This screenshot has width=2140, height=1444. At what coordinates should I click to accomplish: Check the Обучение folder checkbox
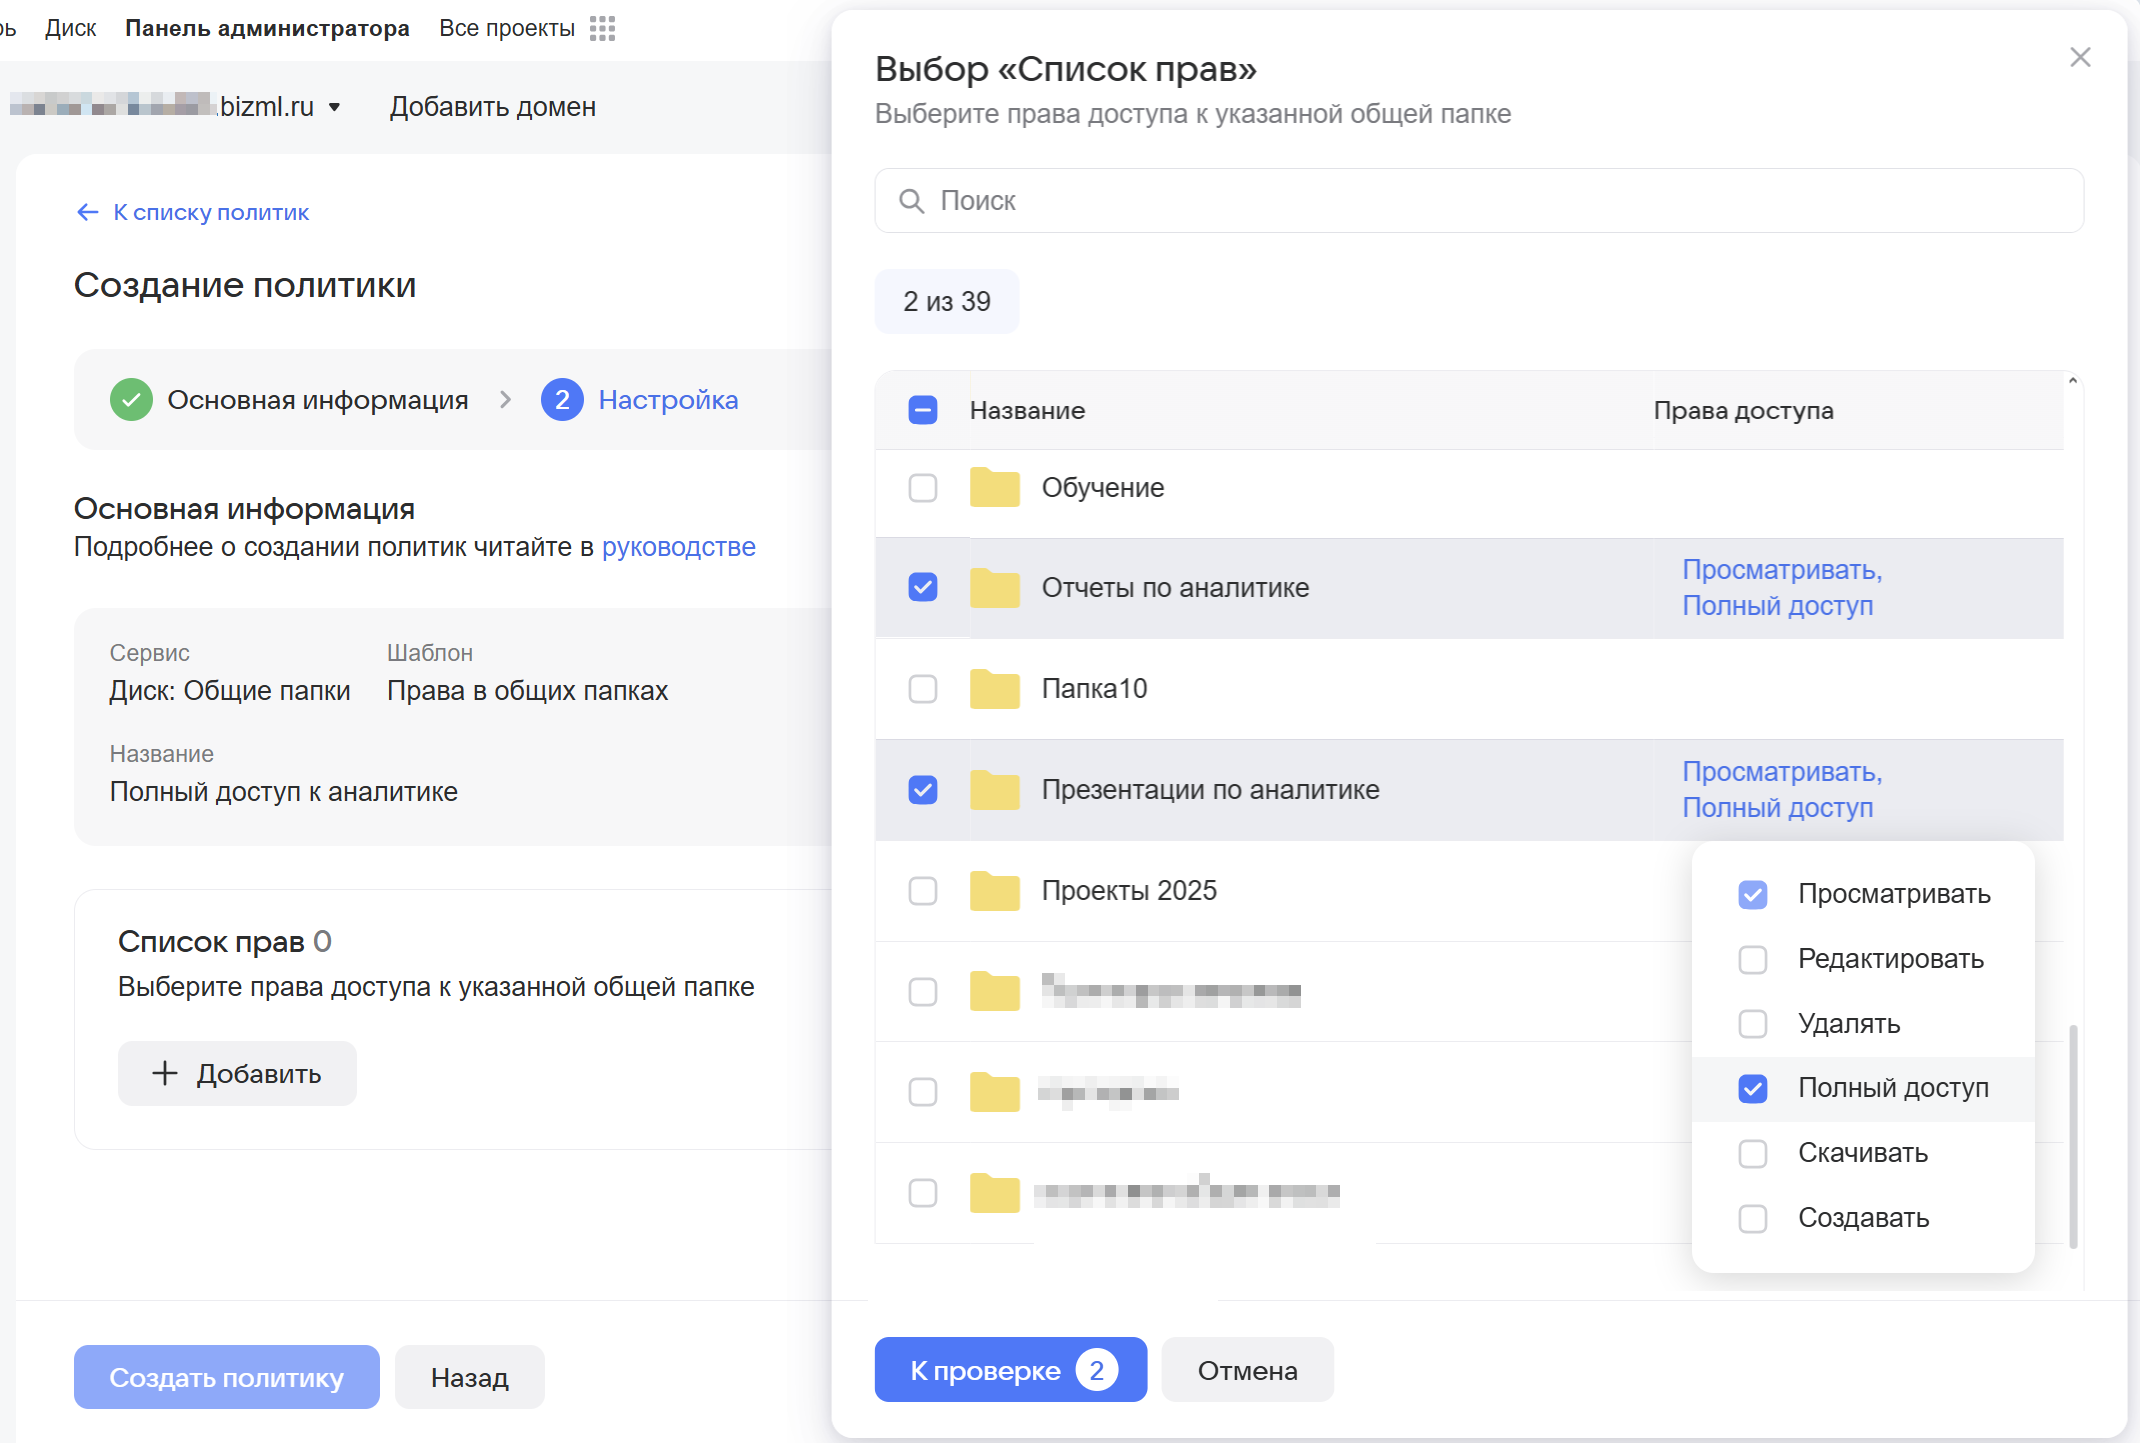point(922,488)
